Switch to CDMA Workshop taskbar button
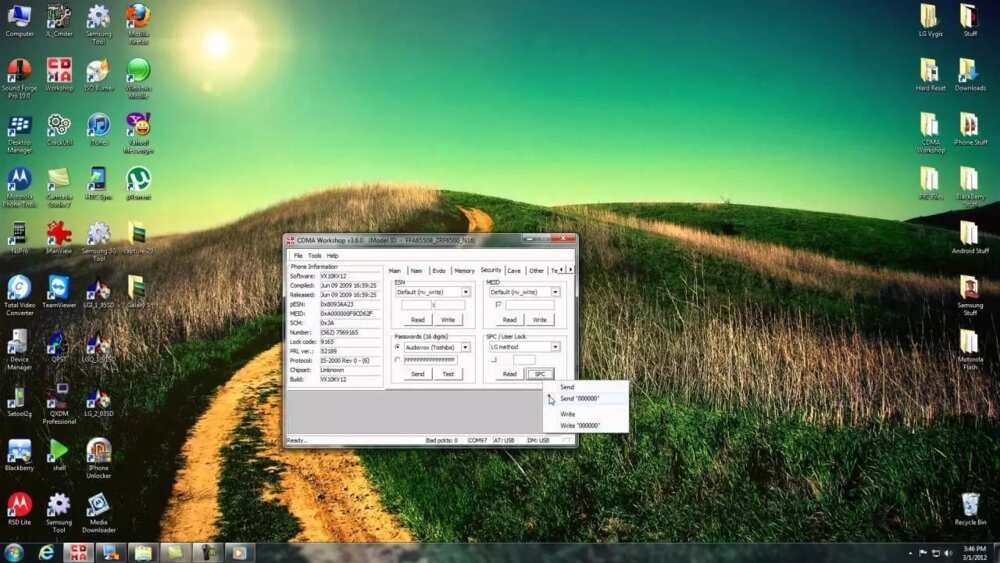1000x563 pixels. click(x=78, y=552)
